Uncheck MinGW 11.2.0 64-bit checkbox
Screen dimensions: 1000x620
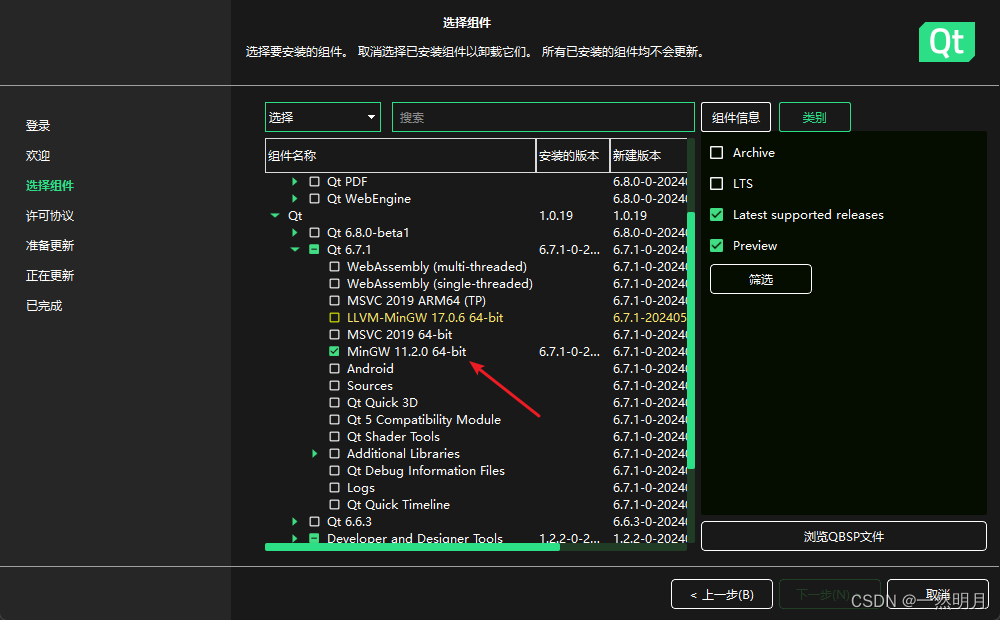(334, 351)
